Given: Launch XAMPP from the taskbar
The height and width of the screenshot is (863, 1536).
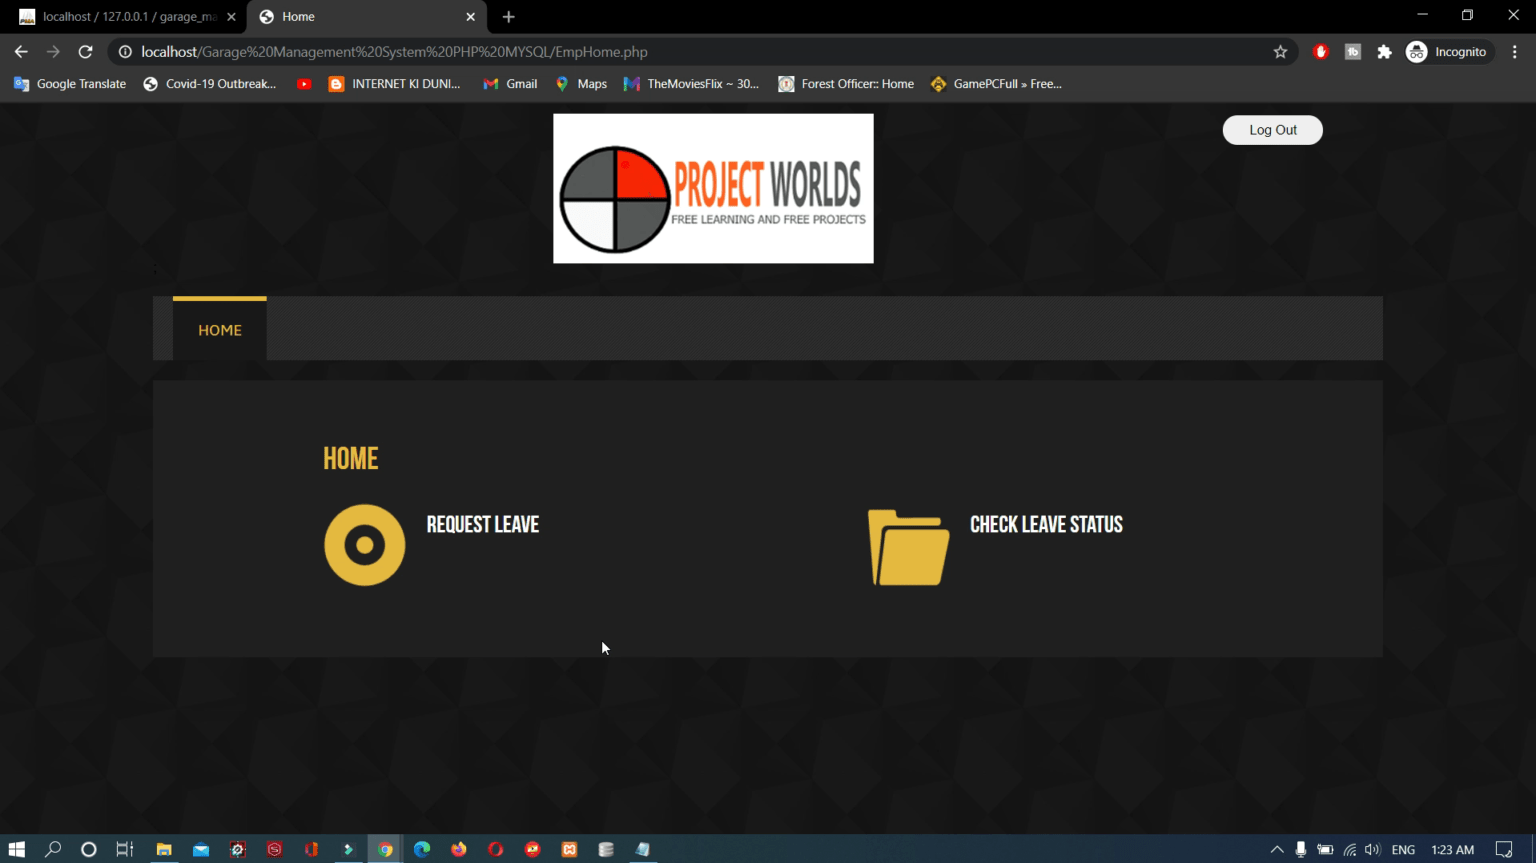Looking at the screenshot, I should point(569,849).
